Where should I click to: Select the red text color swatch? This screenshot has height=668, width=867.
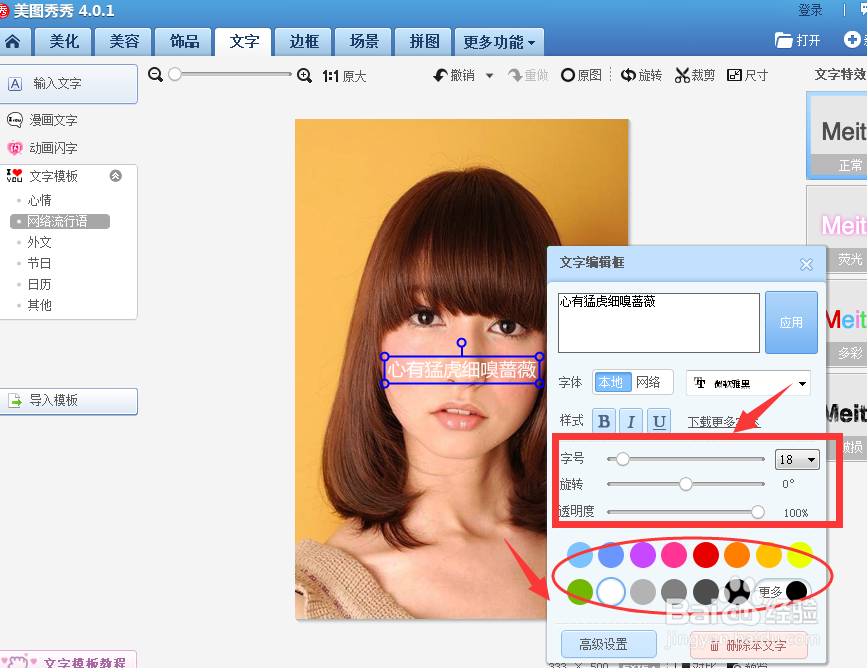[x=705, y=554]
